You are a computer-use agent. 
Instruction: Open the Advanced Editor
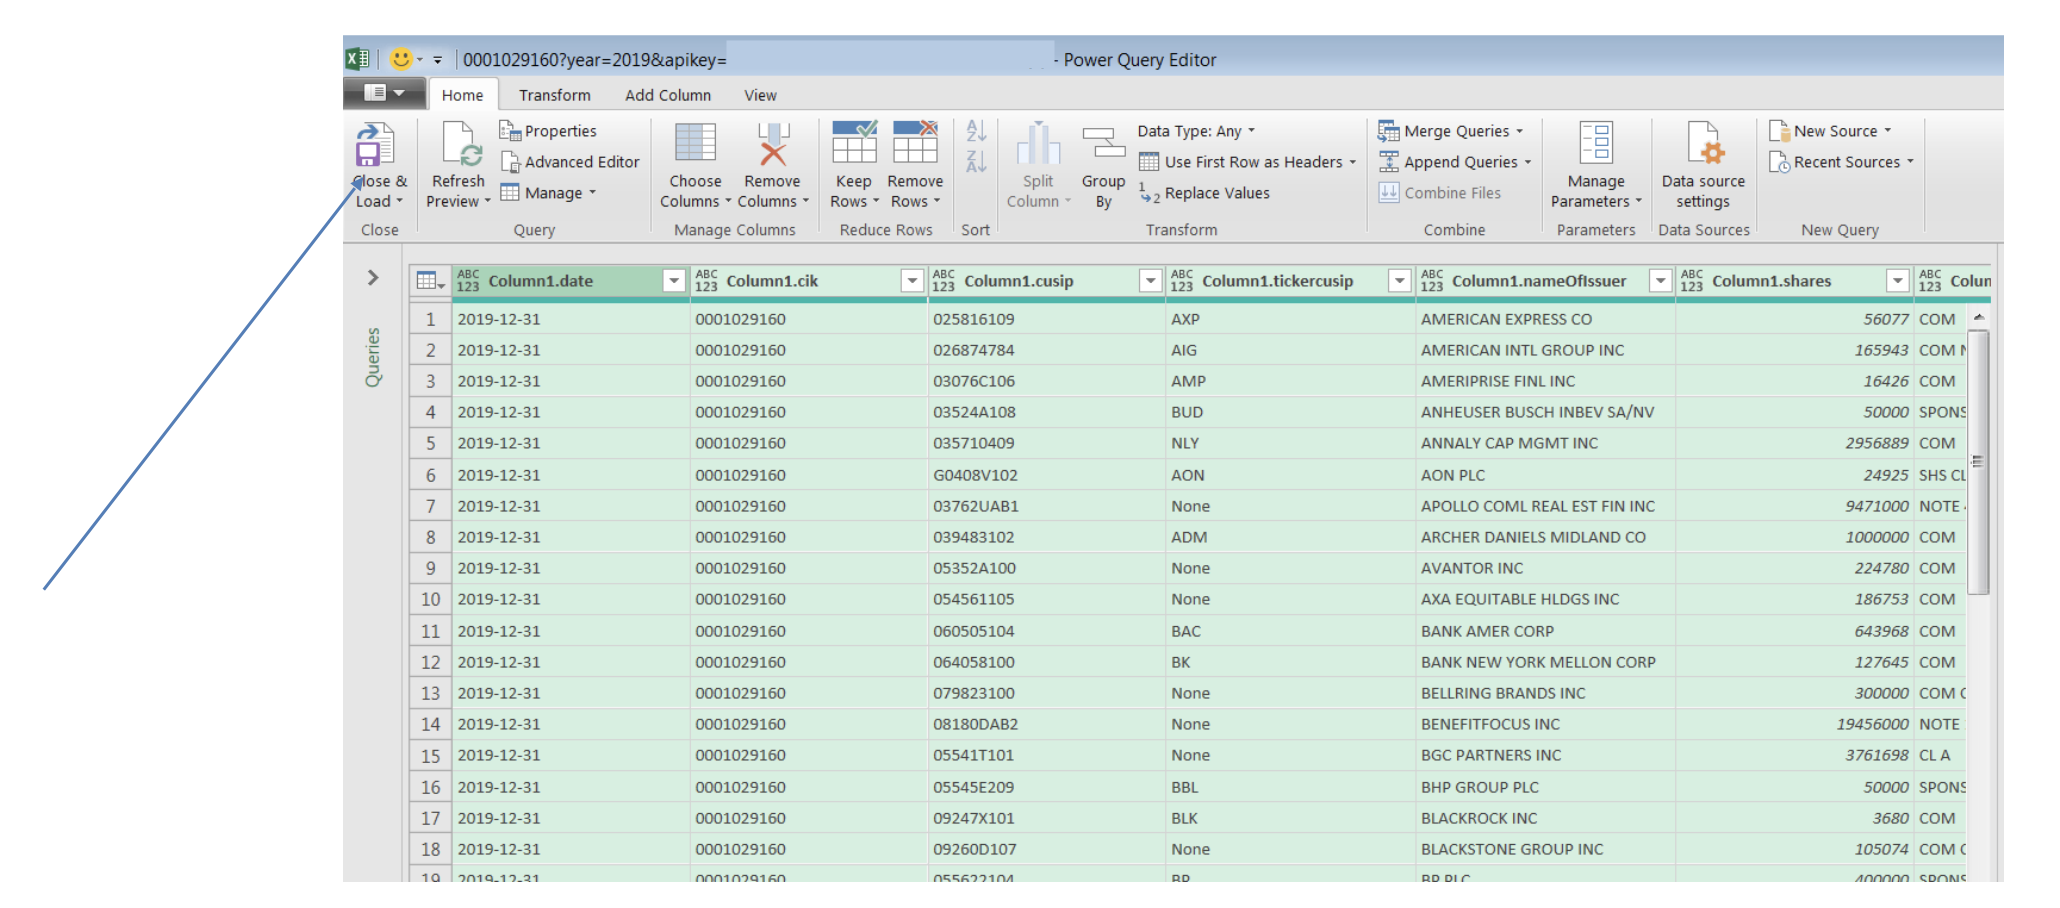point(570,162)
